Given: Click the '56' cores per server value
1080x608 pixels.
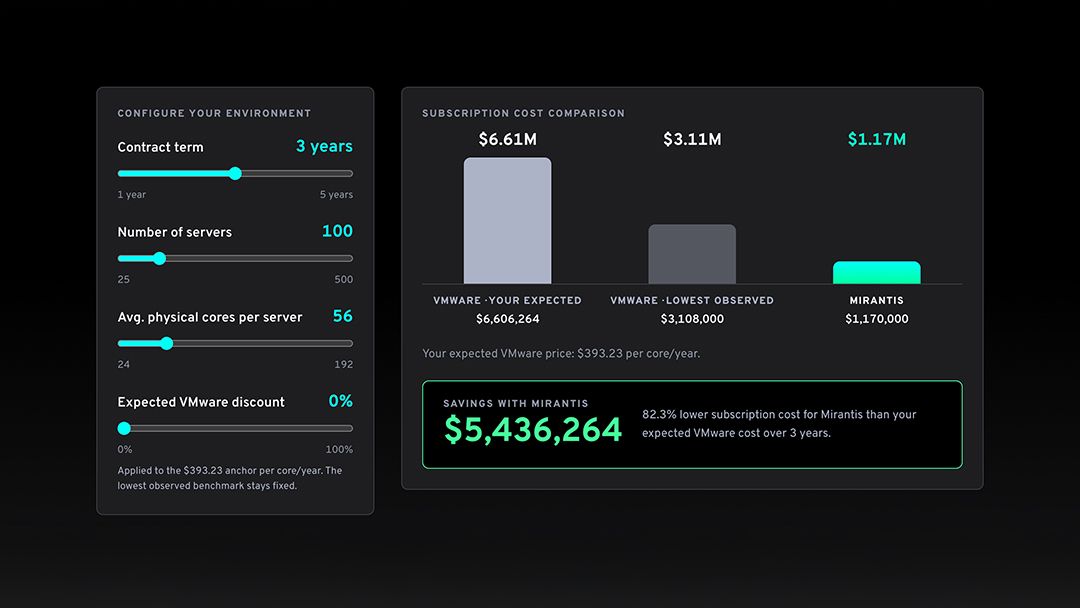Looking at the screenshot, I should [342, 316].
